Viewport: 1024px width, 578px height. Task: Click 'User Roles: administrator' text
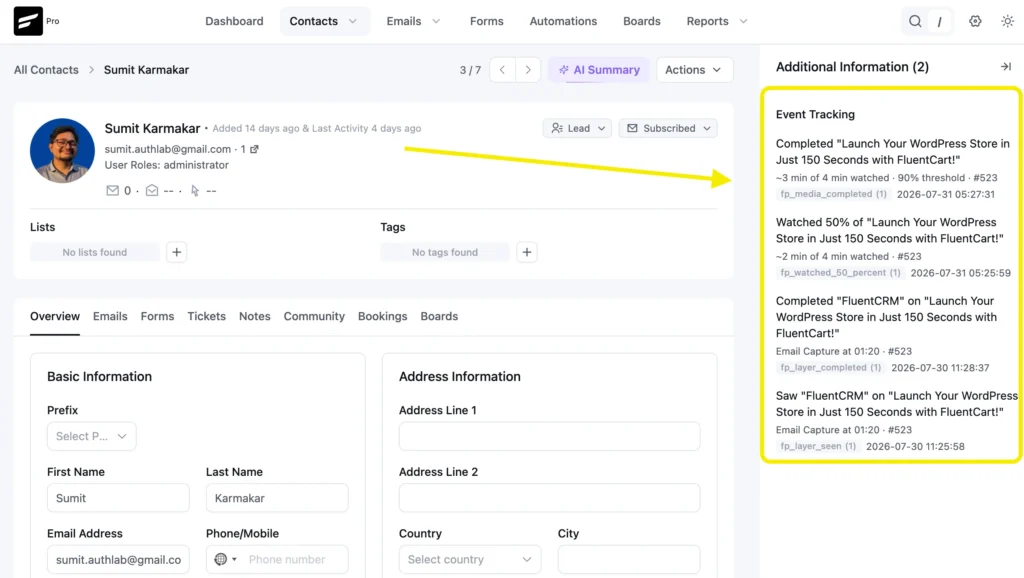click(167, 165)
